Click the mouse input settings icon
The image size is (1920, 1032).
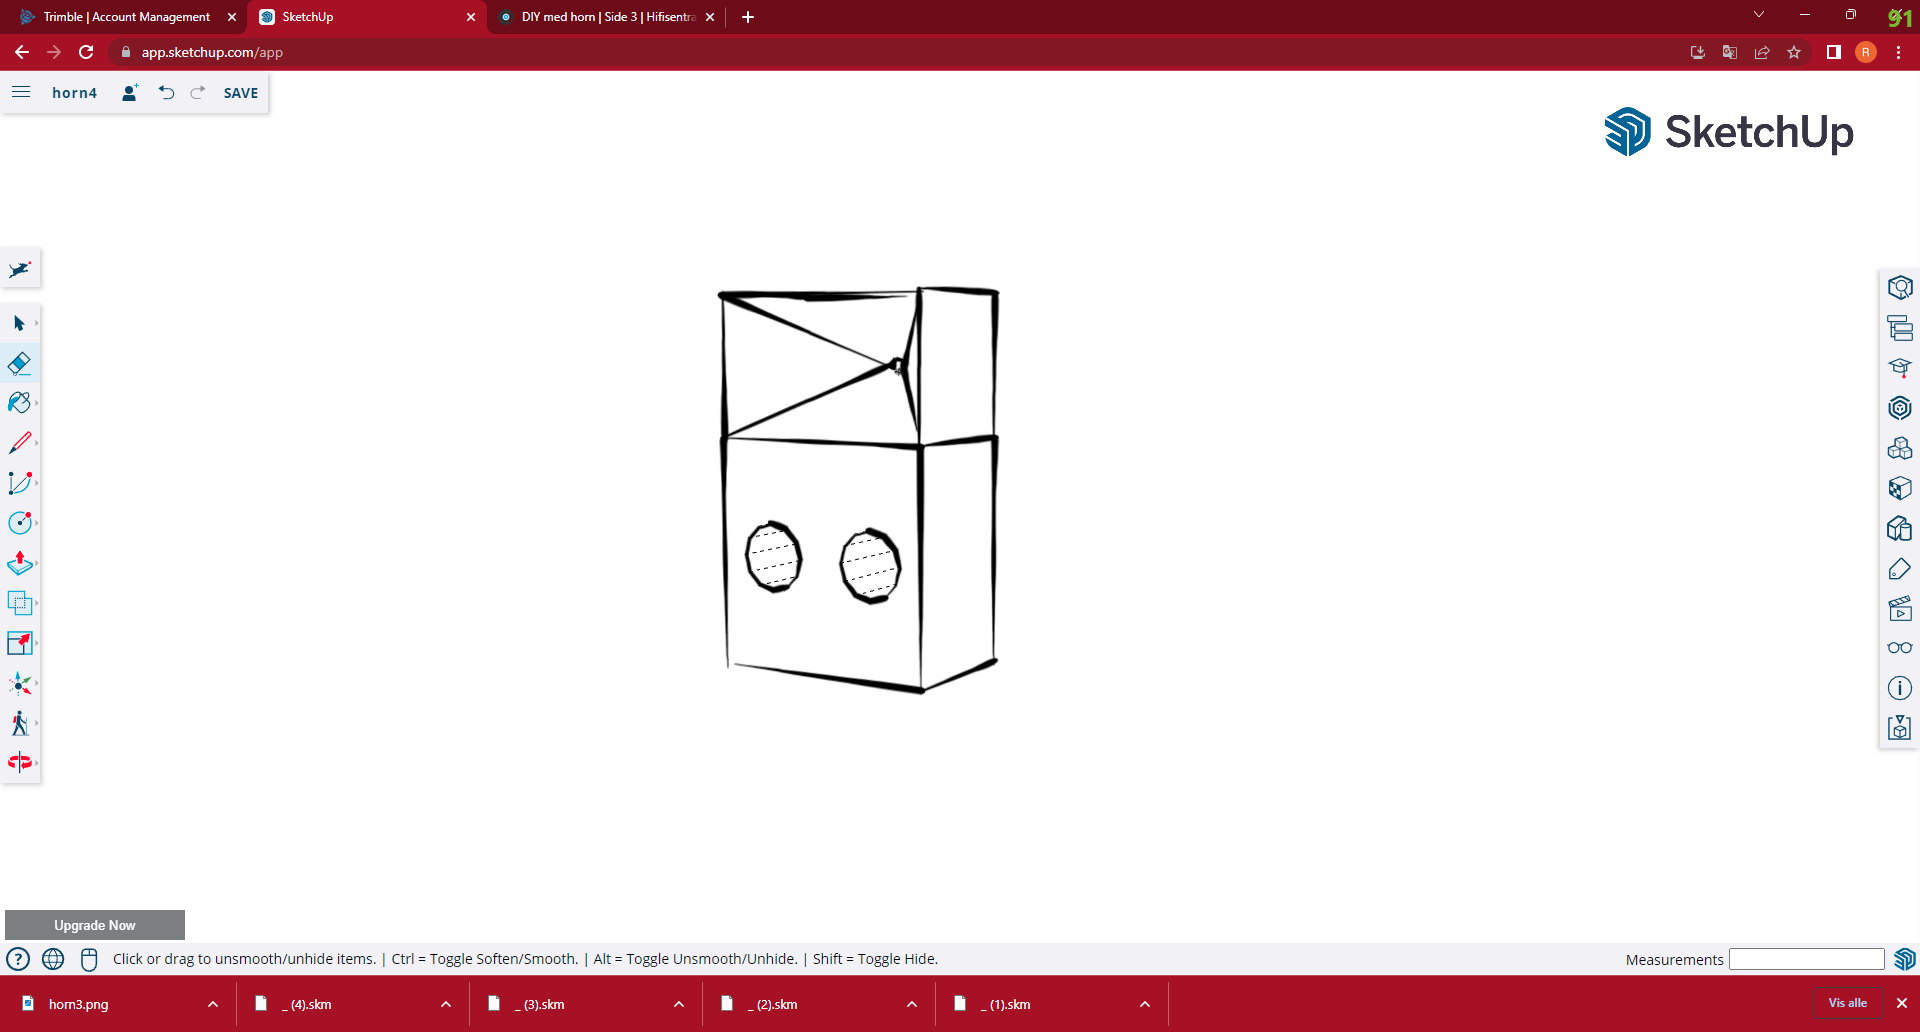click(x=89, y=959)
